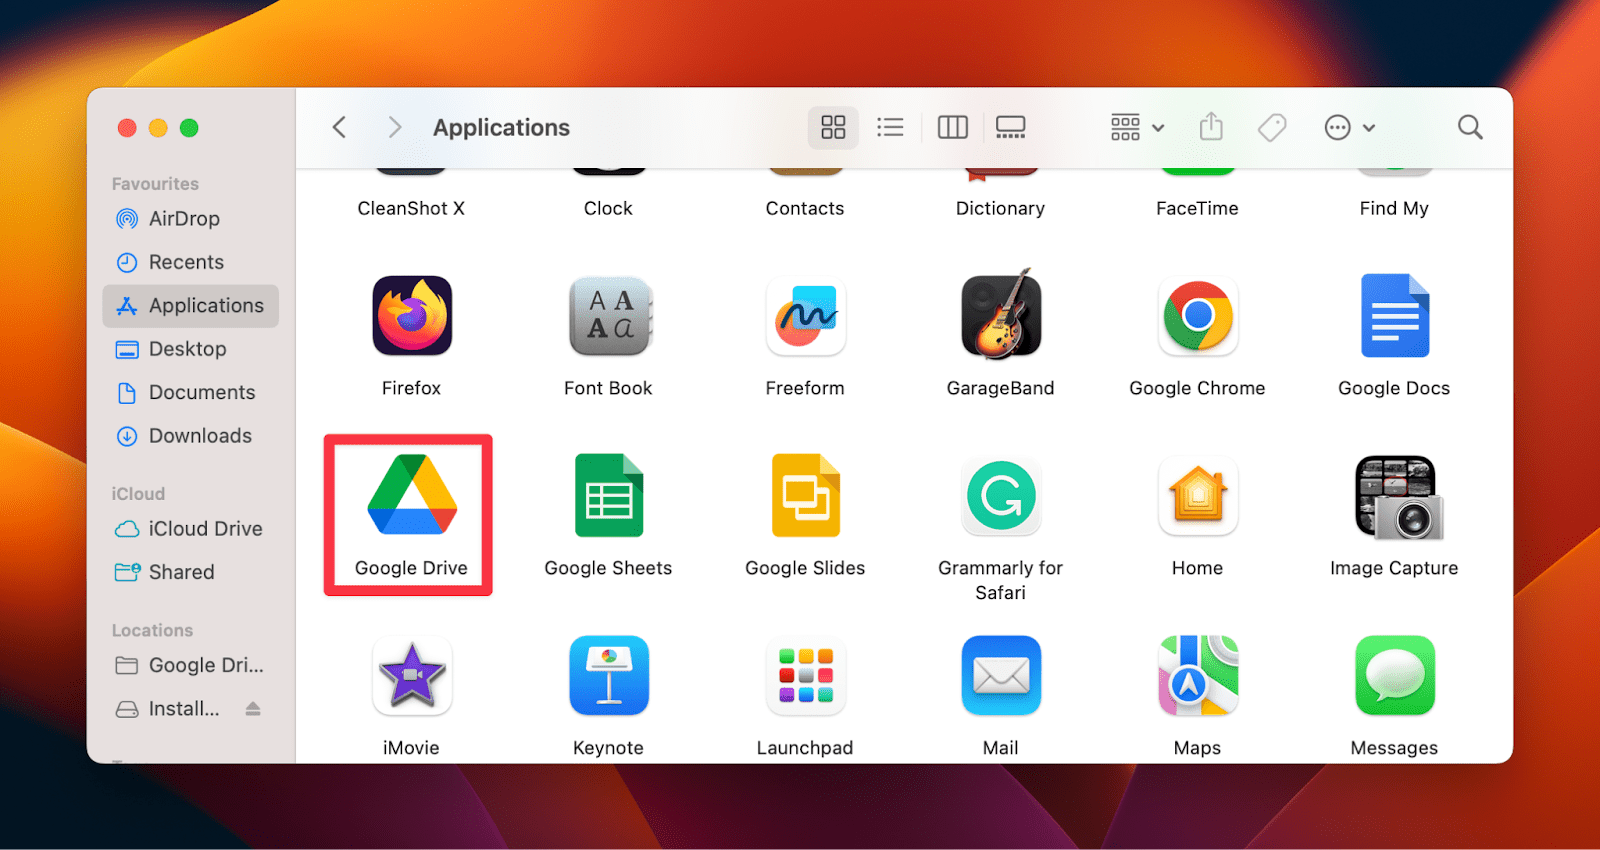Go back with the left chevron
The height and width of the screenshot is (850, 1600).
pyautogui.click(x=339, y=127)
